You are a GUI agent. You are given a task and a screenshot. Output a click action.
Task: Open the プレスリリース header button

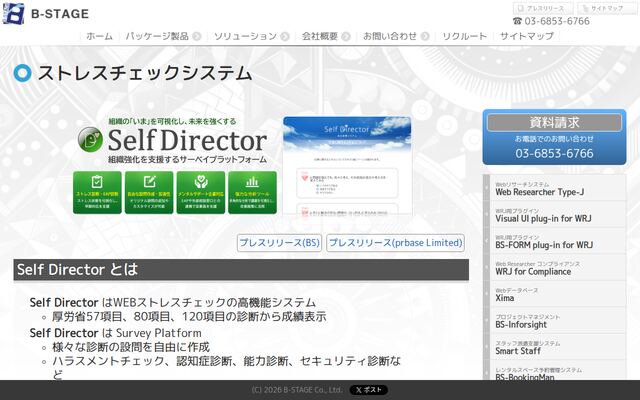tap(543, 8)
